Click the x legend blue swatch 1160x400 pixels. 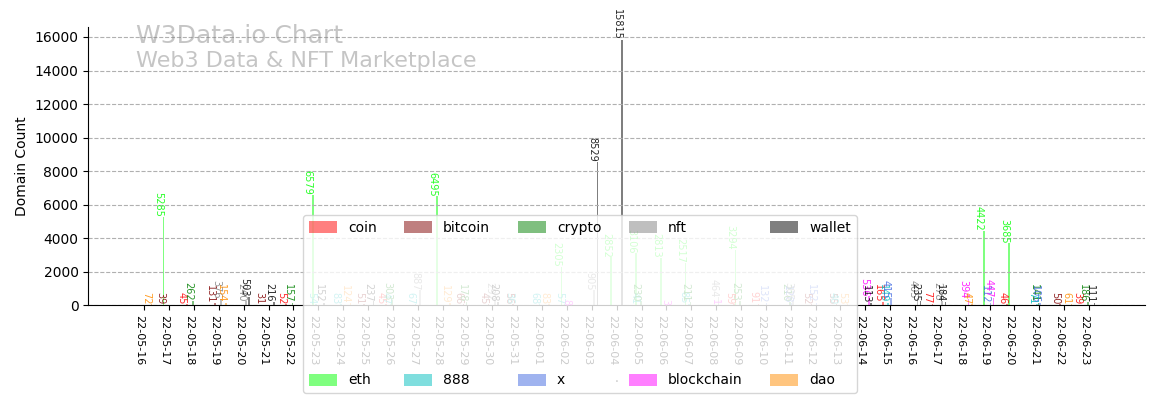pyautogui.click(x=532, y=380)
